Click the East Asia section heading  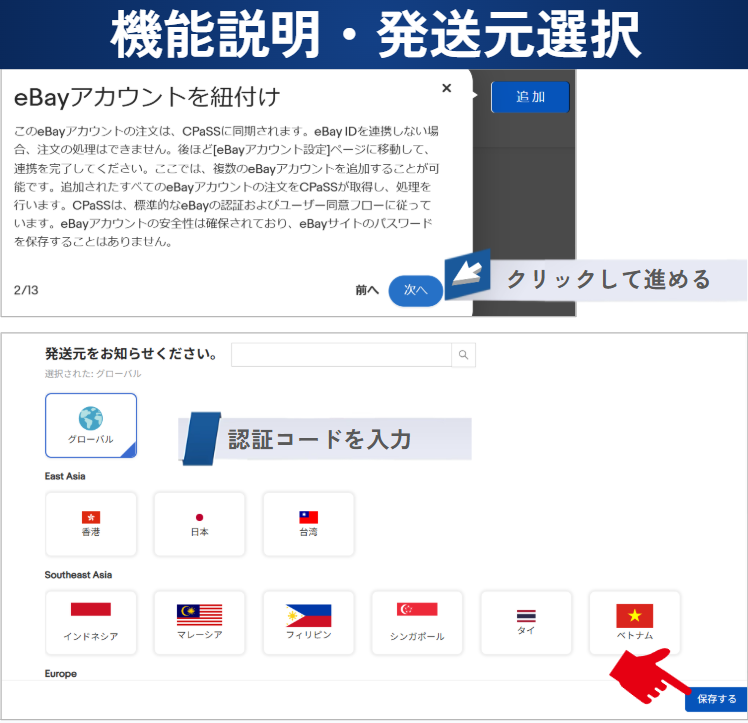pyautogui.click(x=65, y=476)
